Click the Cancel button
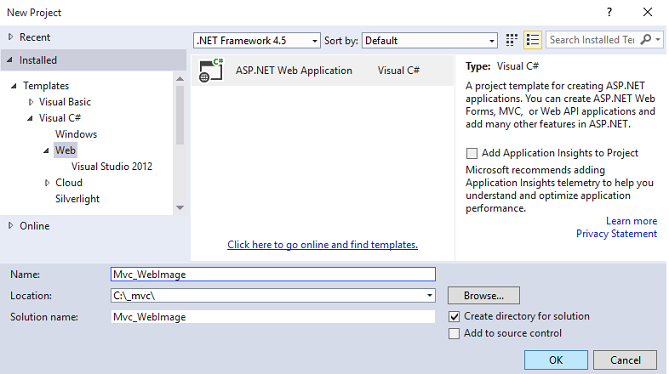 625,360
